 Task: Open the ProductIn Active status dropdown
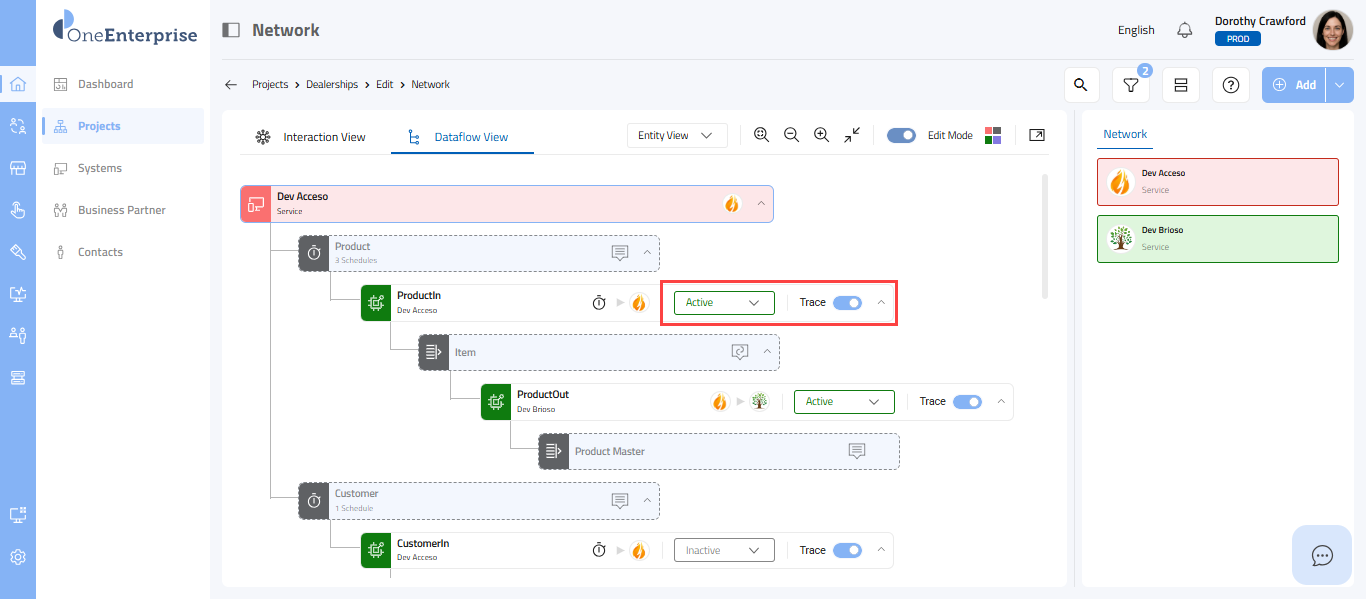point(724,303)
